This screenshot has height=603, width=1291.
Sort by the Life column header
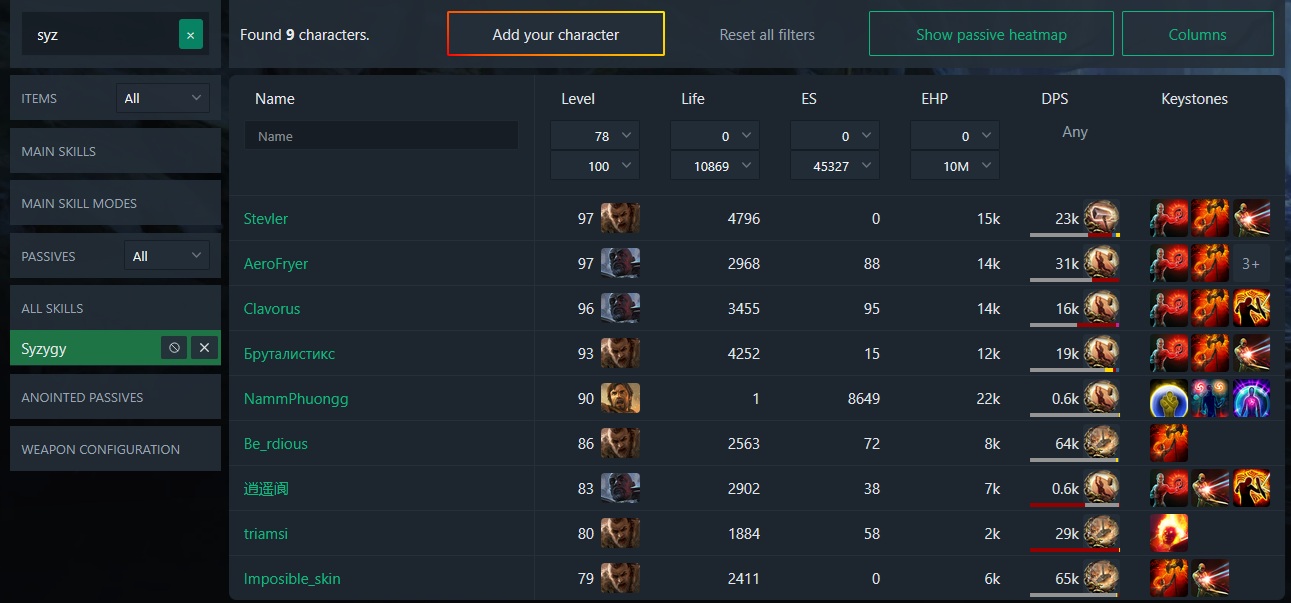click(x=693, y=99)
